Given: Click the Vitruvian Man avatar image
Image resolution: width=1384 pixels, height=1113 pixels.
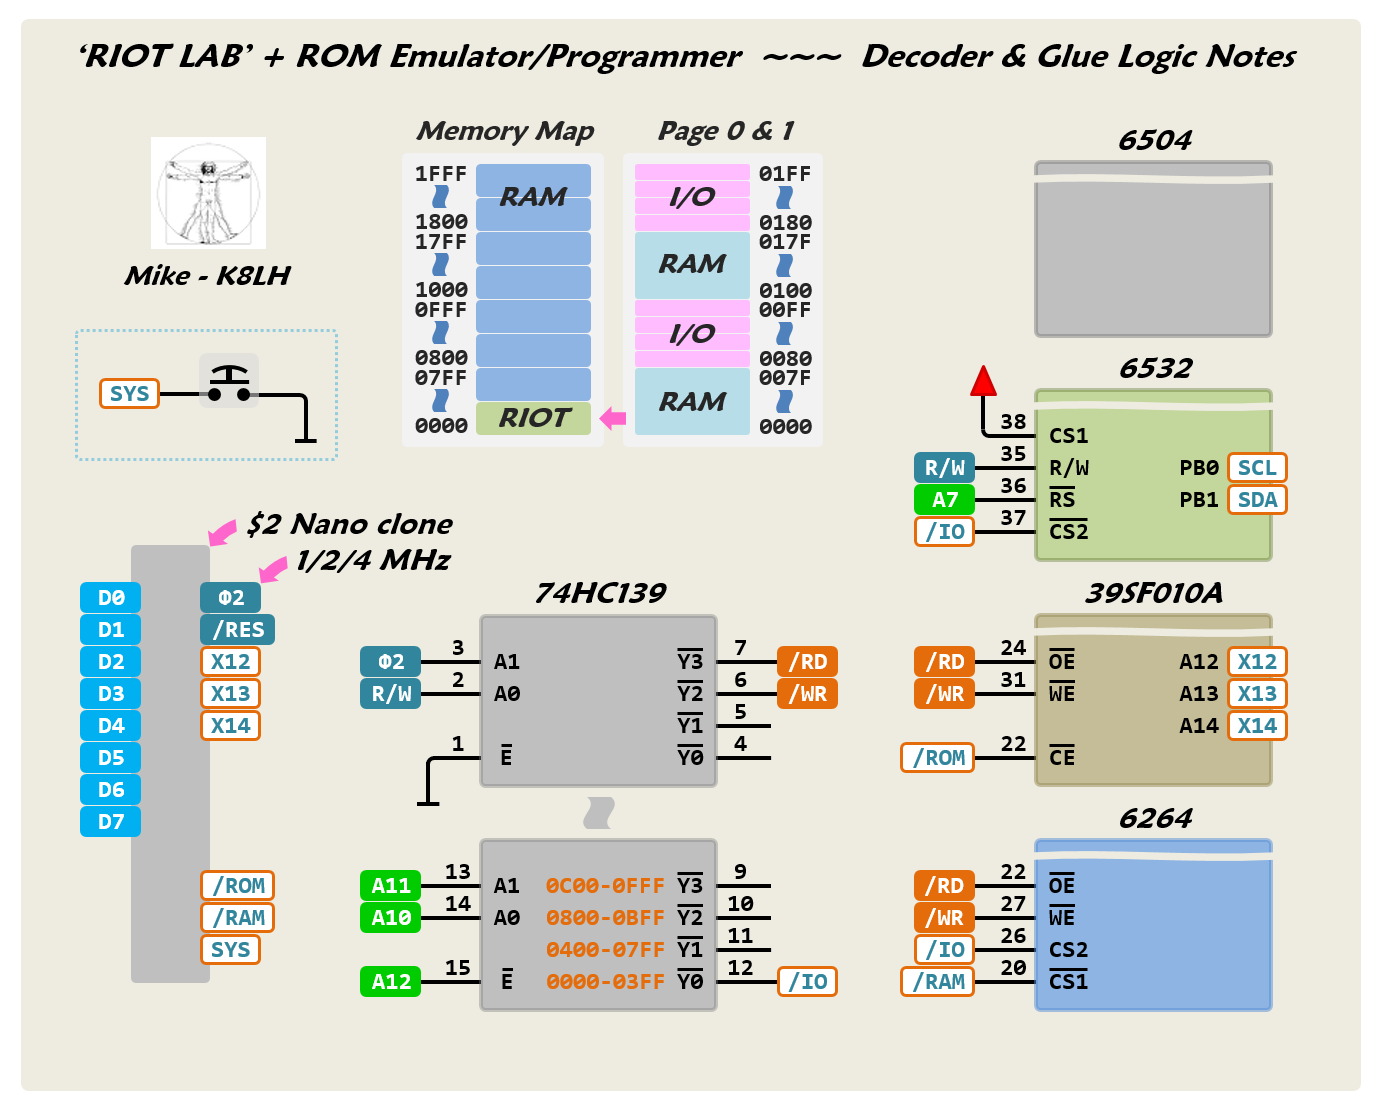Looking at the screenshot, I should coord(208,193).
